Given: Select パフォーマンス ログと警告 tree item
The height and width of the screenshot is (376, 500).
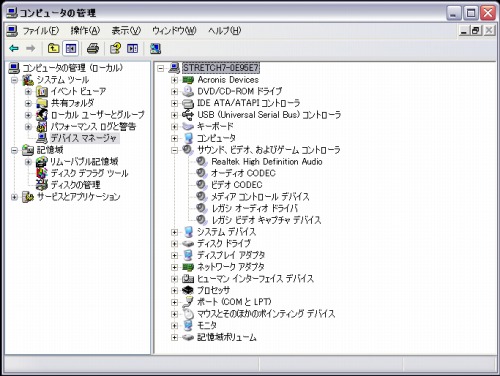Looking at the screenshot, I should (93, 127).
